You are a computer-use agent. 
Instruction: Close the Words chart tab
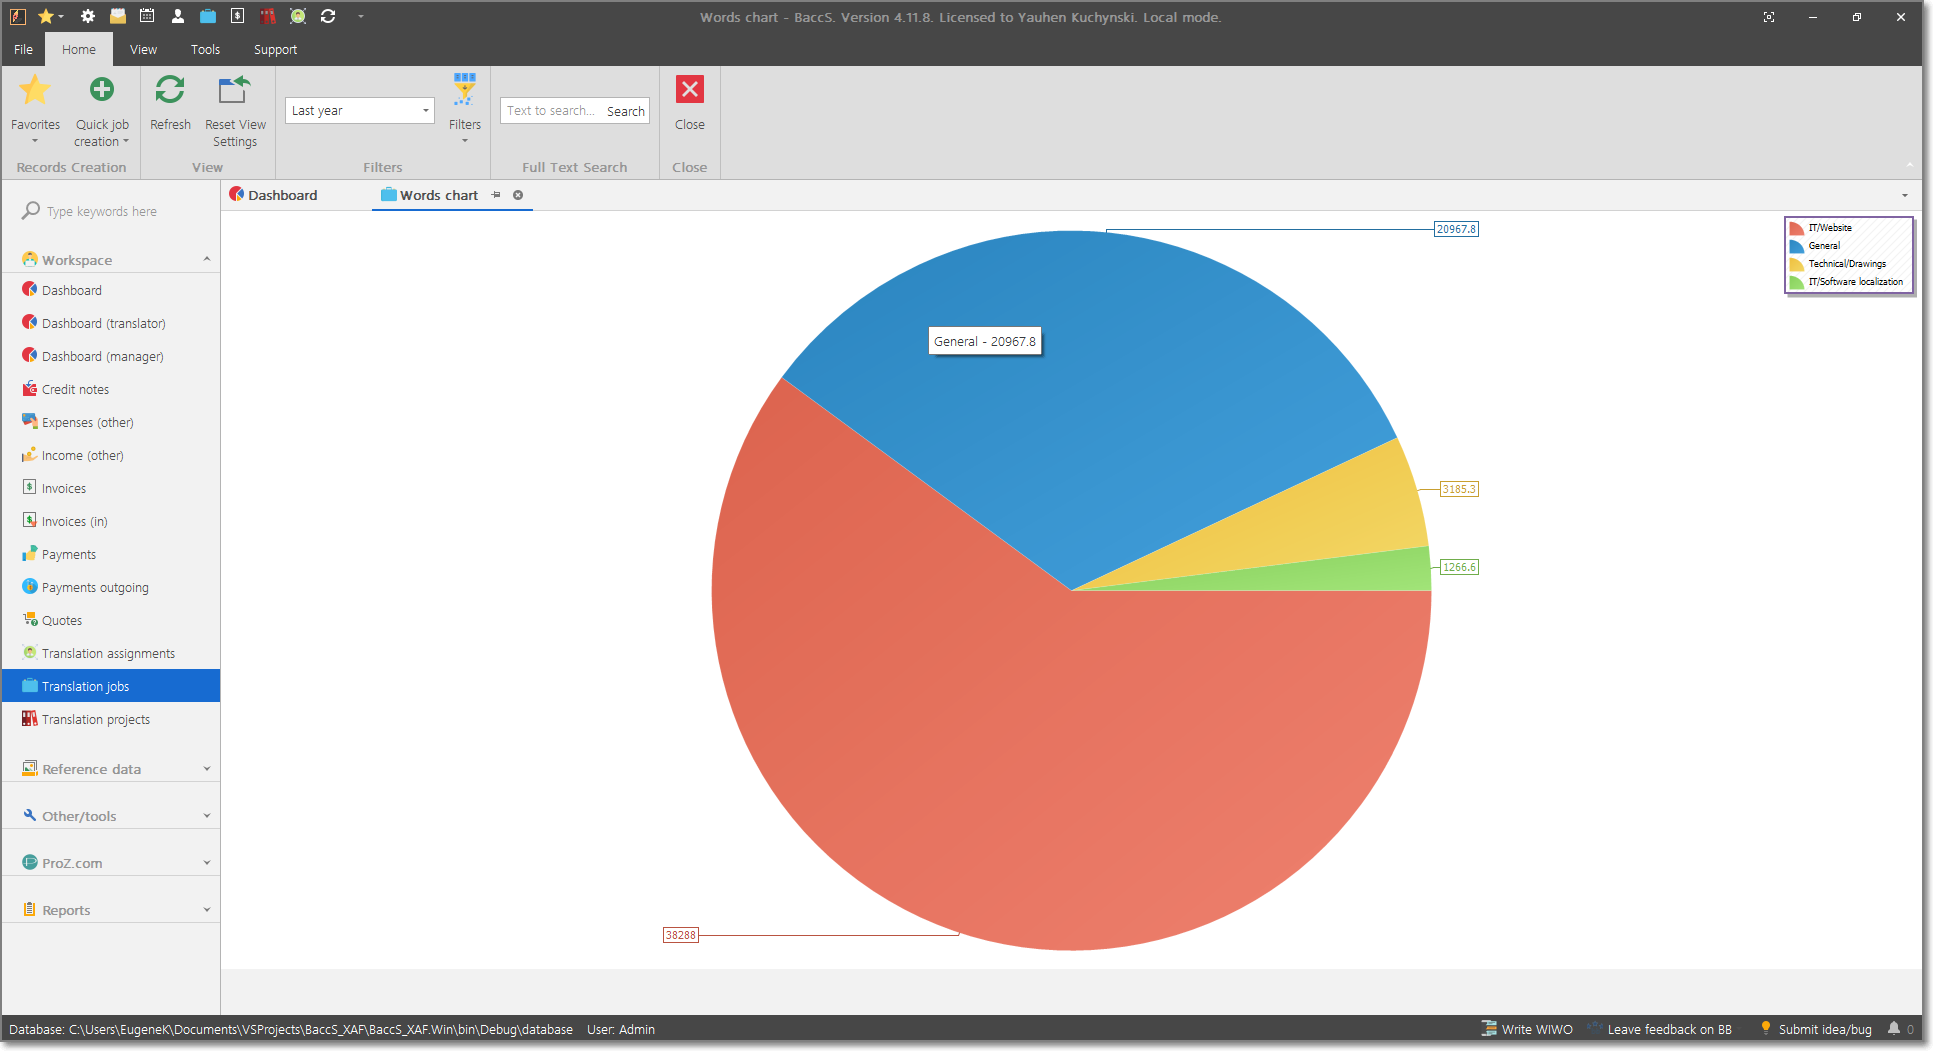pyautogui.click(x=518, y=195)
